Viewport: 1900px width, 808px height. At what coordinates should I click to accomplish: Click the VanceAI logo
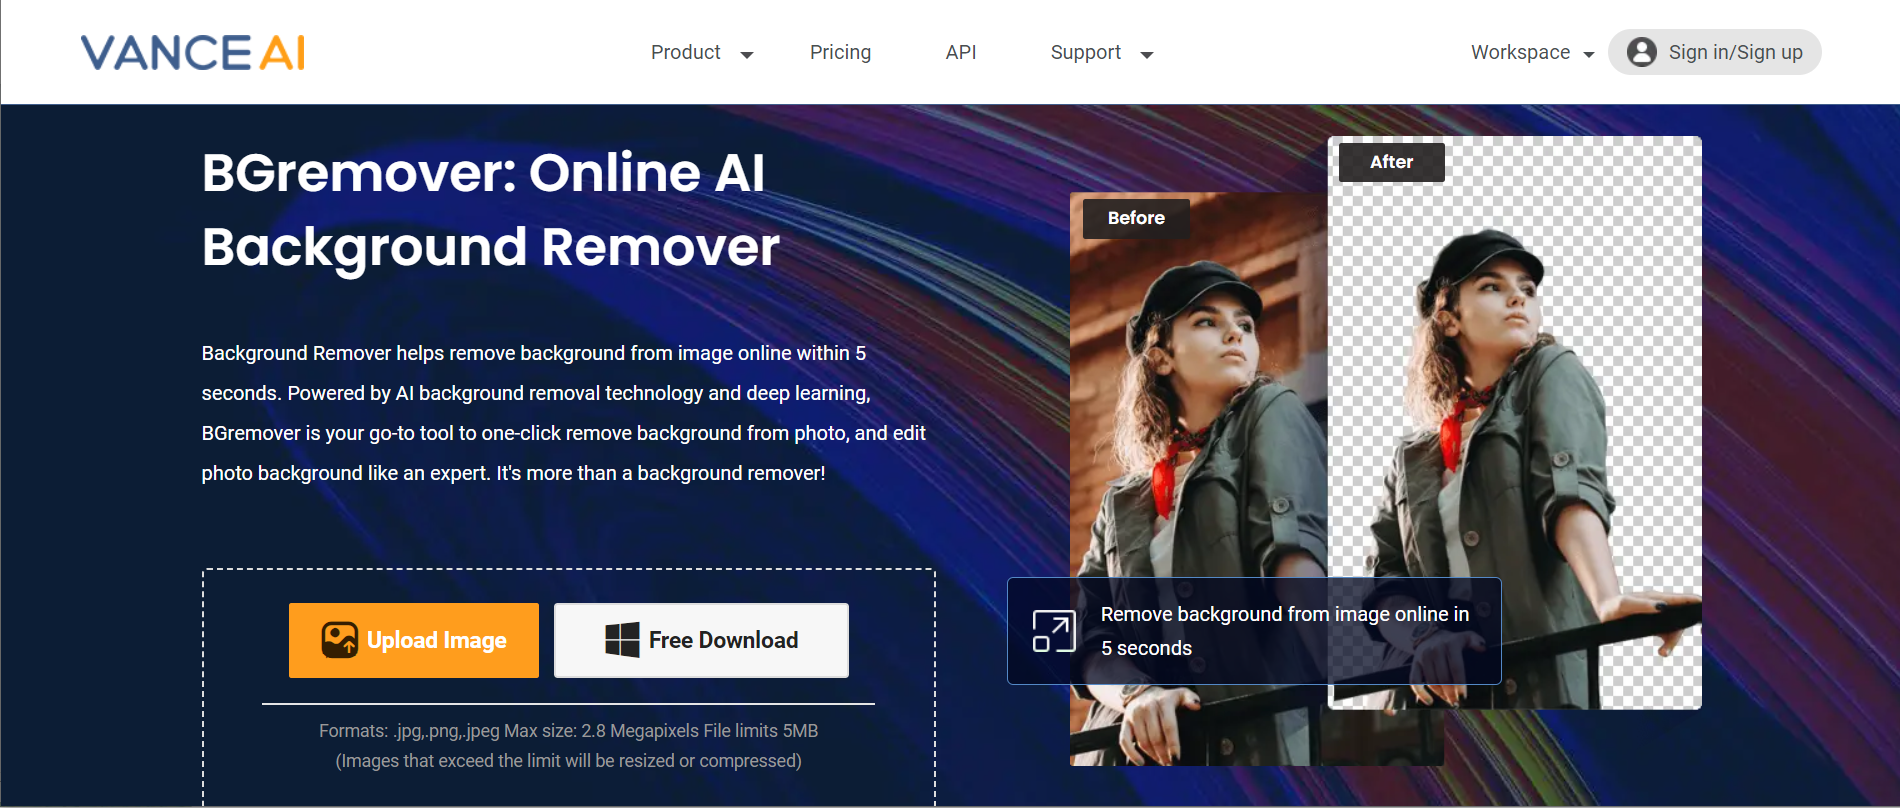(x=192, y=53)
